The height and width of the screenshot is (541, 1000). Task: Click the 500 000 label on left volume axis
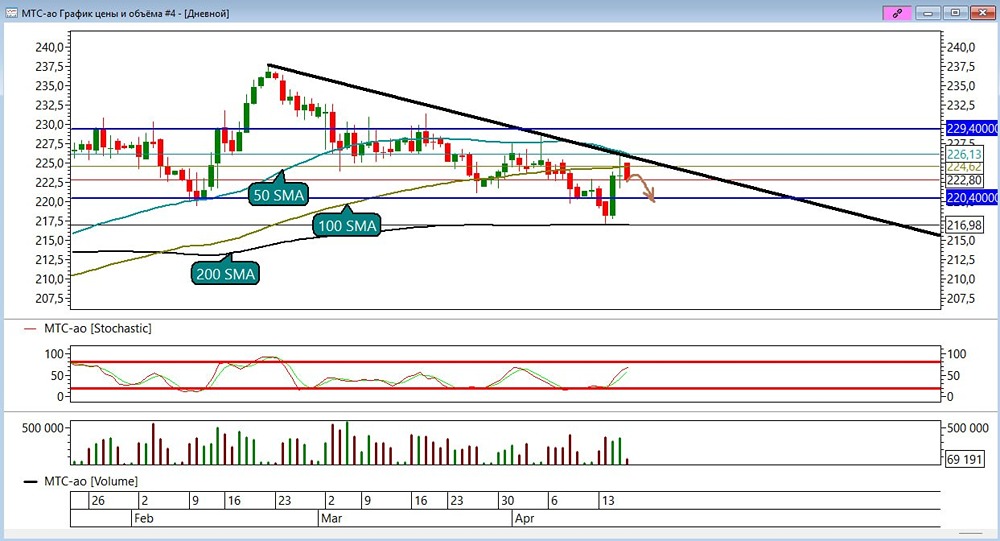43,428
